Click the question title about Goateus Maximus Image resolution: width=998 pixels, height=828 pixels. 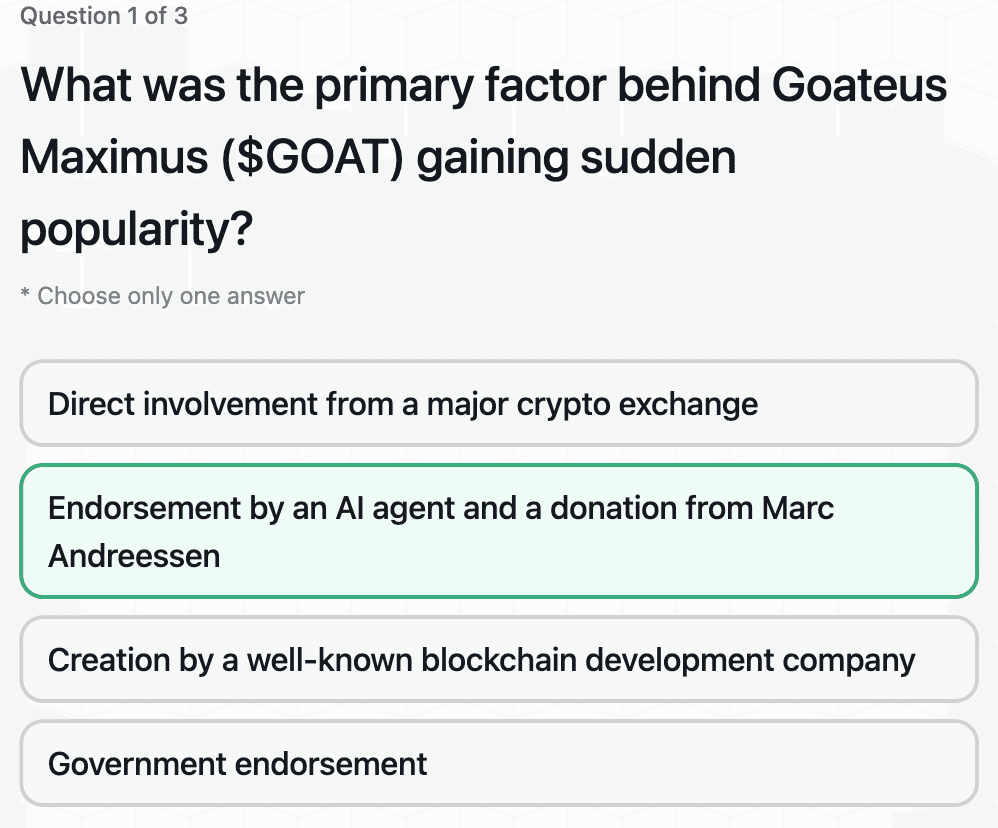484,156
